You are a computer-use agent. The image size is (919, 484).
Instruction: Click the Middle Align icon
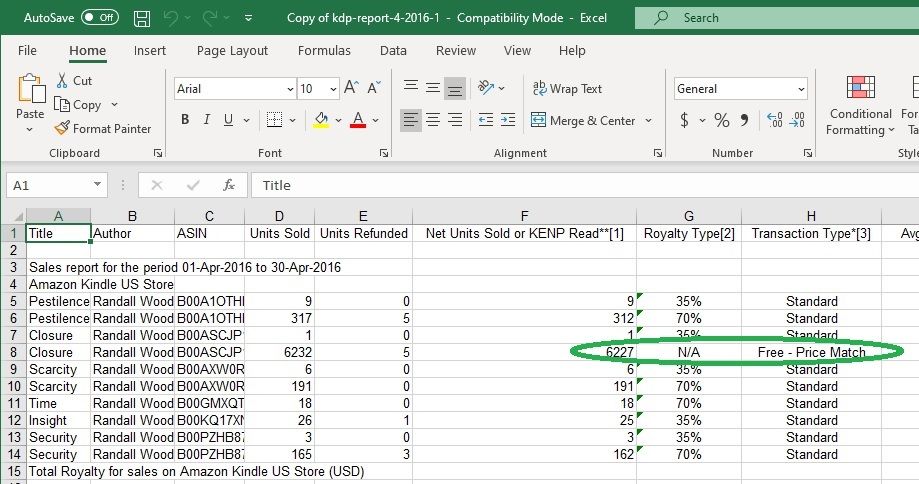[433, 87]
